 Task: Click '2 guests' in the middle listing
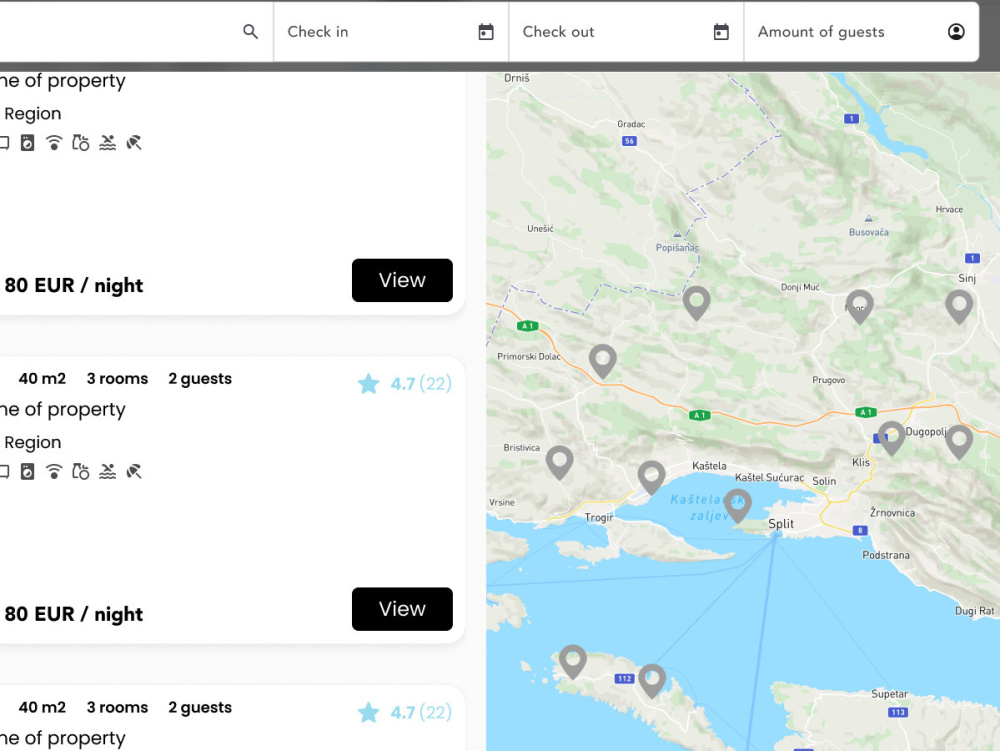[200, 379]
